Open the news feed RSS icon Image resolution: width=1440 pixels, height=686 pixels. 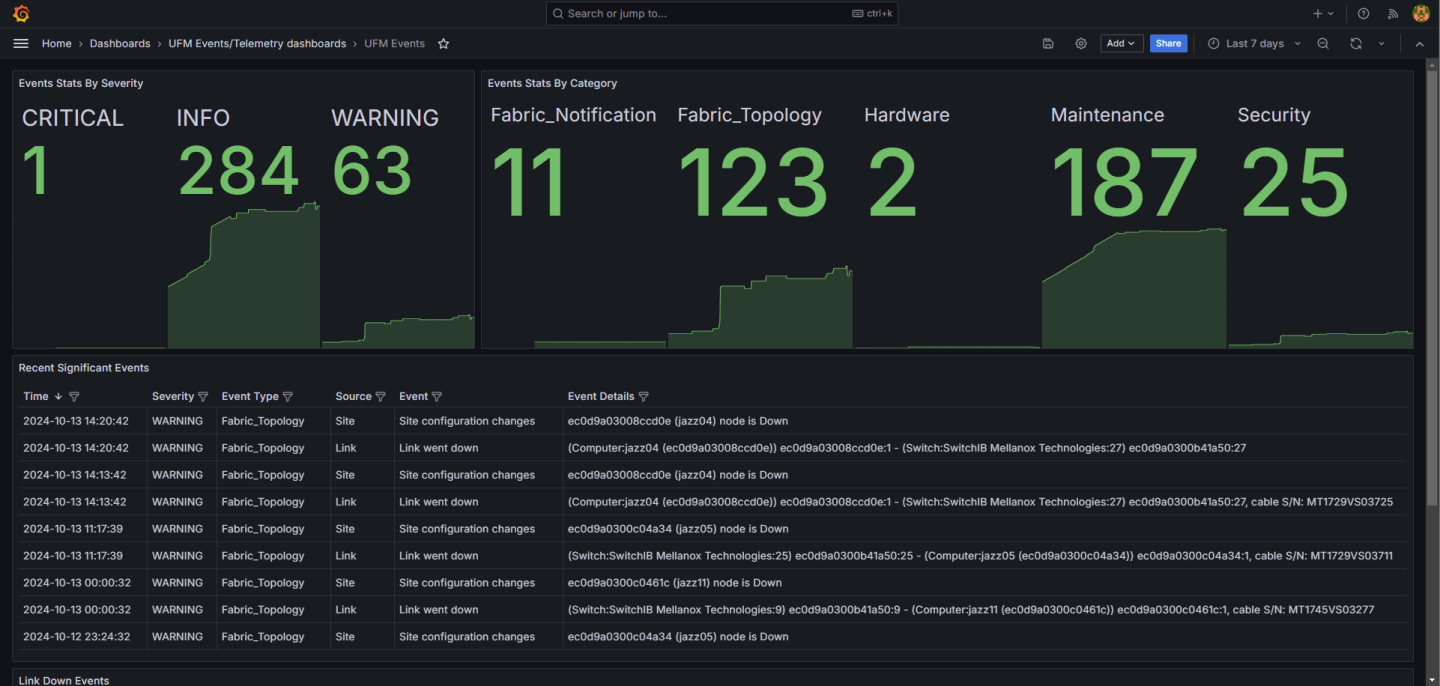pos(1392,13)
